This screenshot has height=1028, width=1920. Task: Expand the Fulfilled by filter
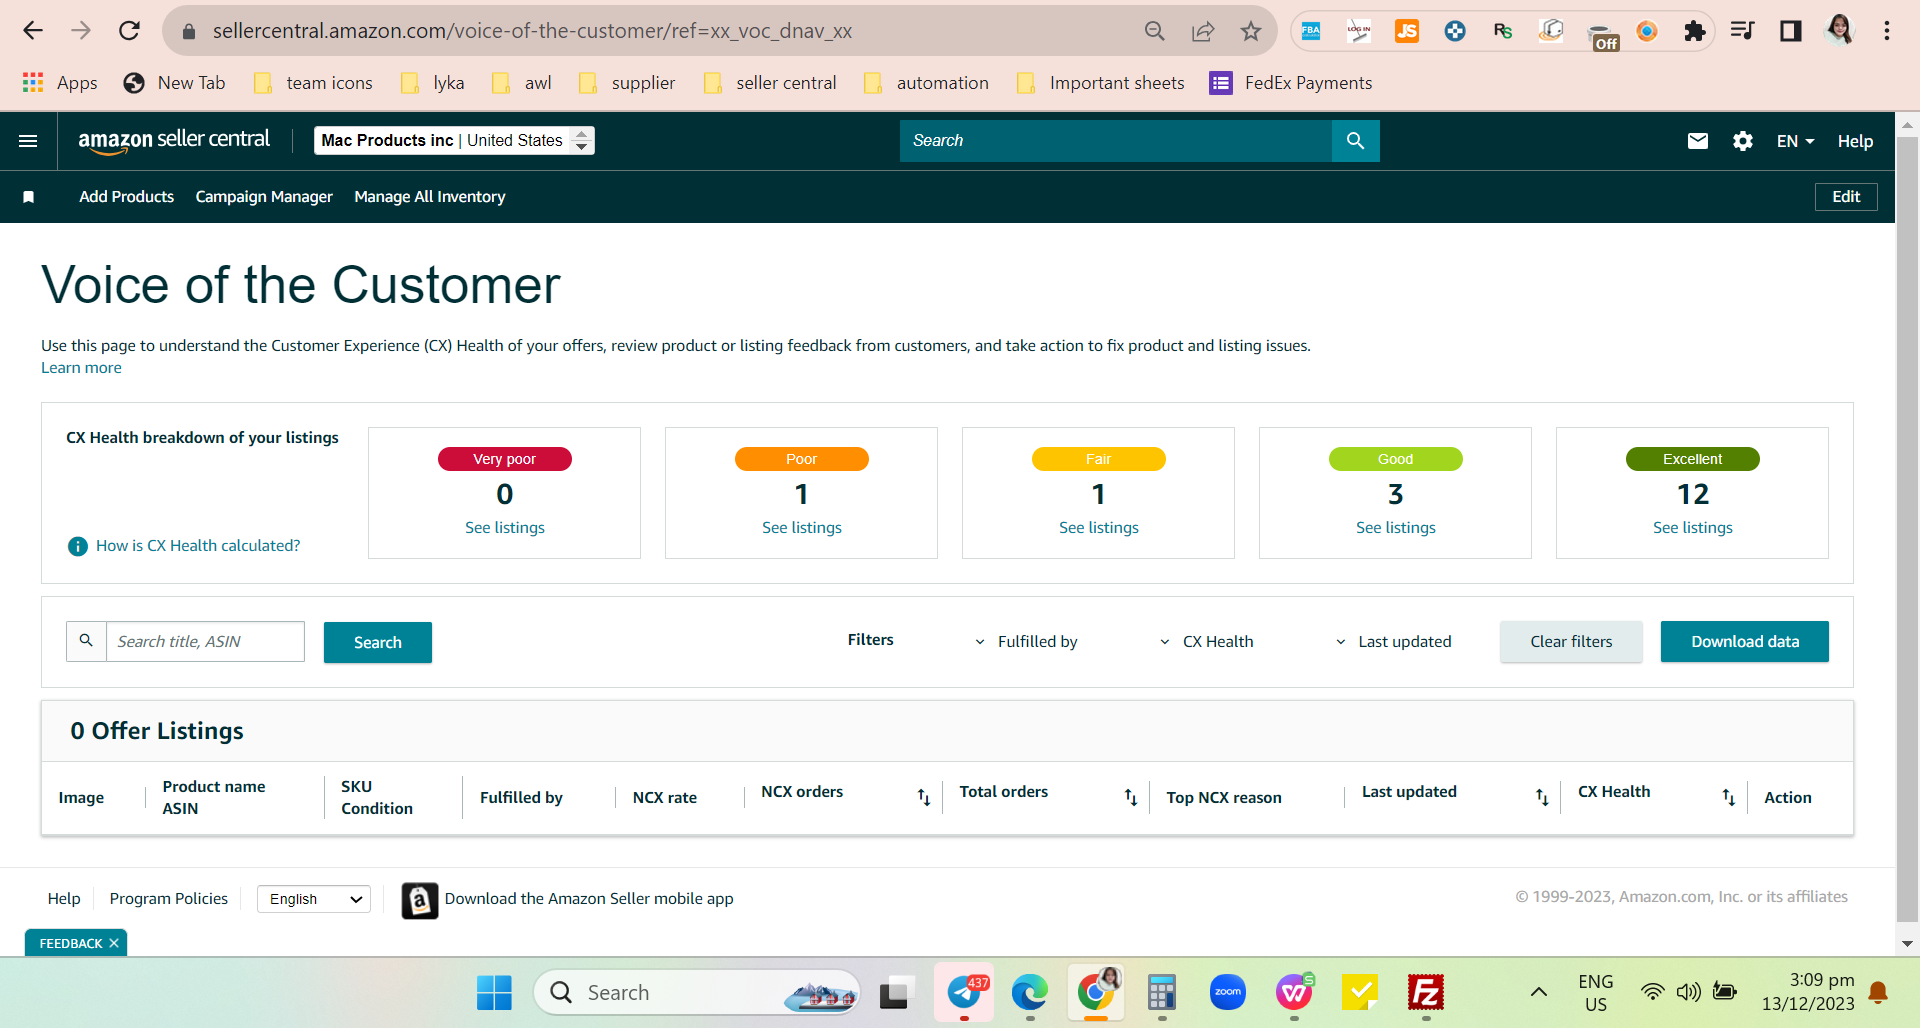point(1025,642)
